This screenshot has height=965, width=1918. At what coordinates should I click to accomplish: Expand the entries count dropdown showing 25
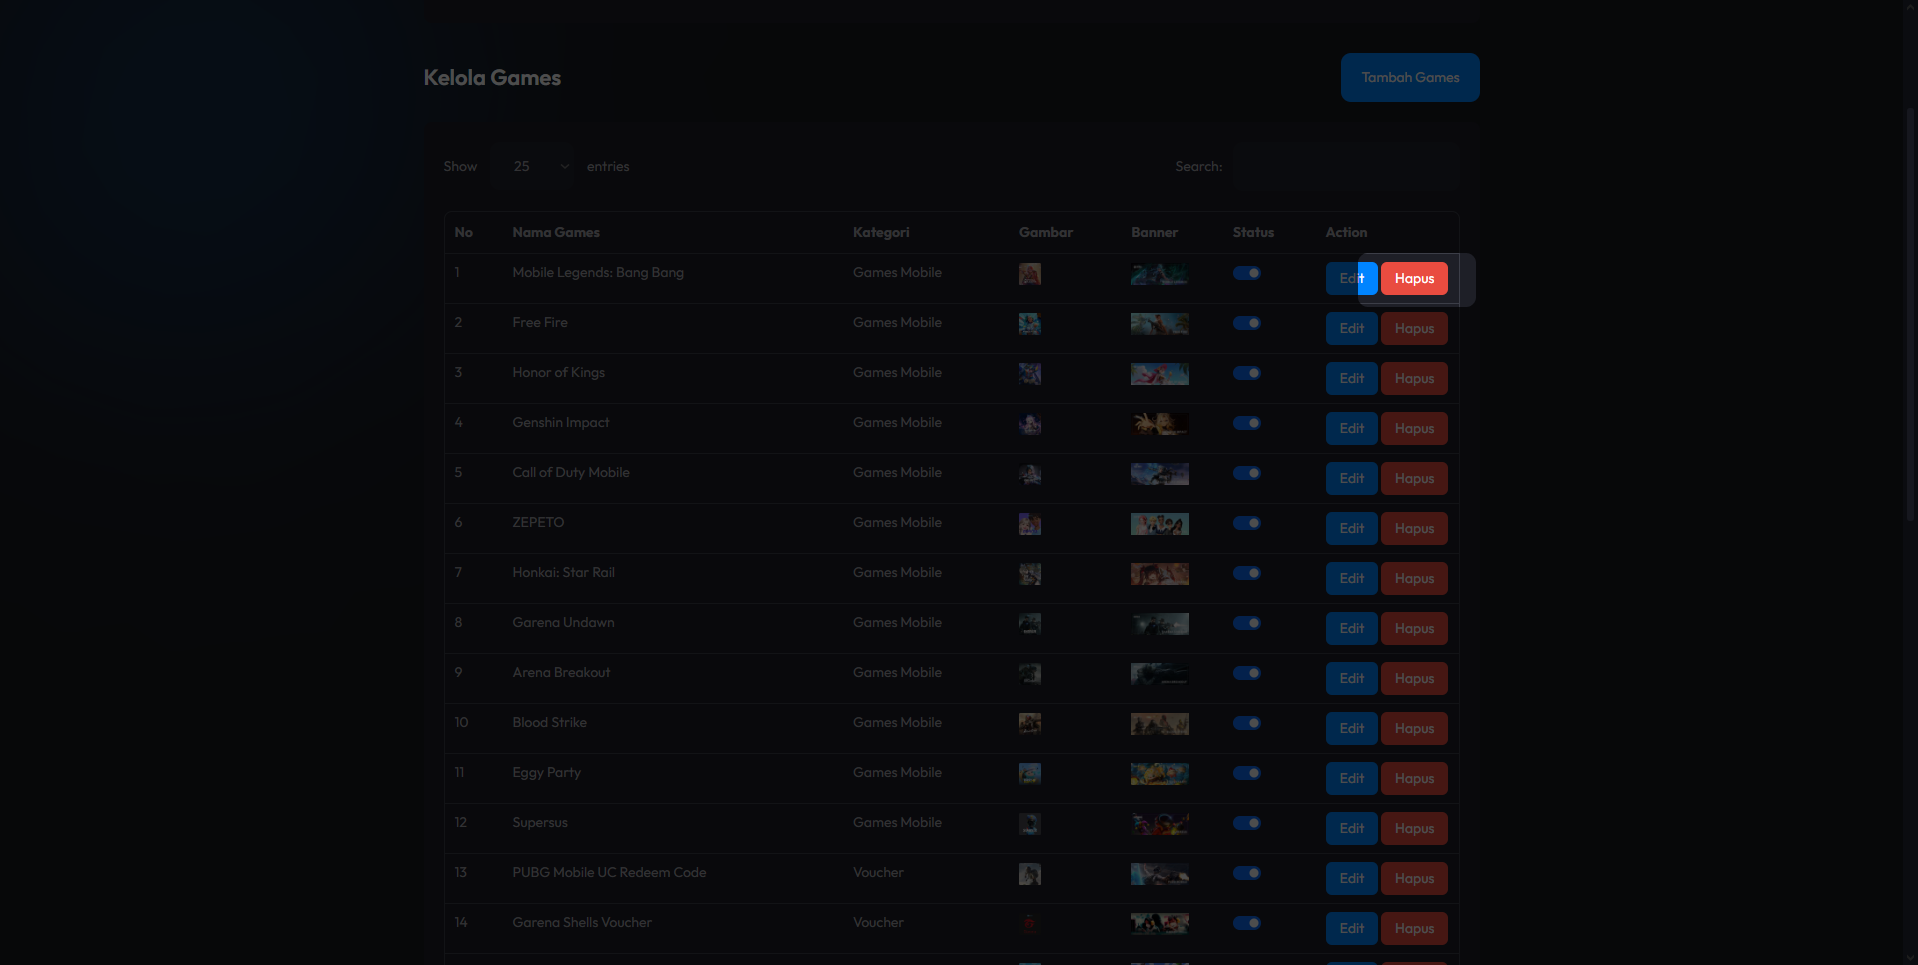pyautogui.click(x=533, y=166)
